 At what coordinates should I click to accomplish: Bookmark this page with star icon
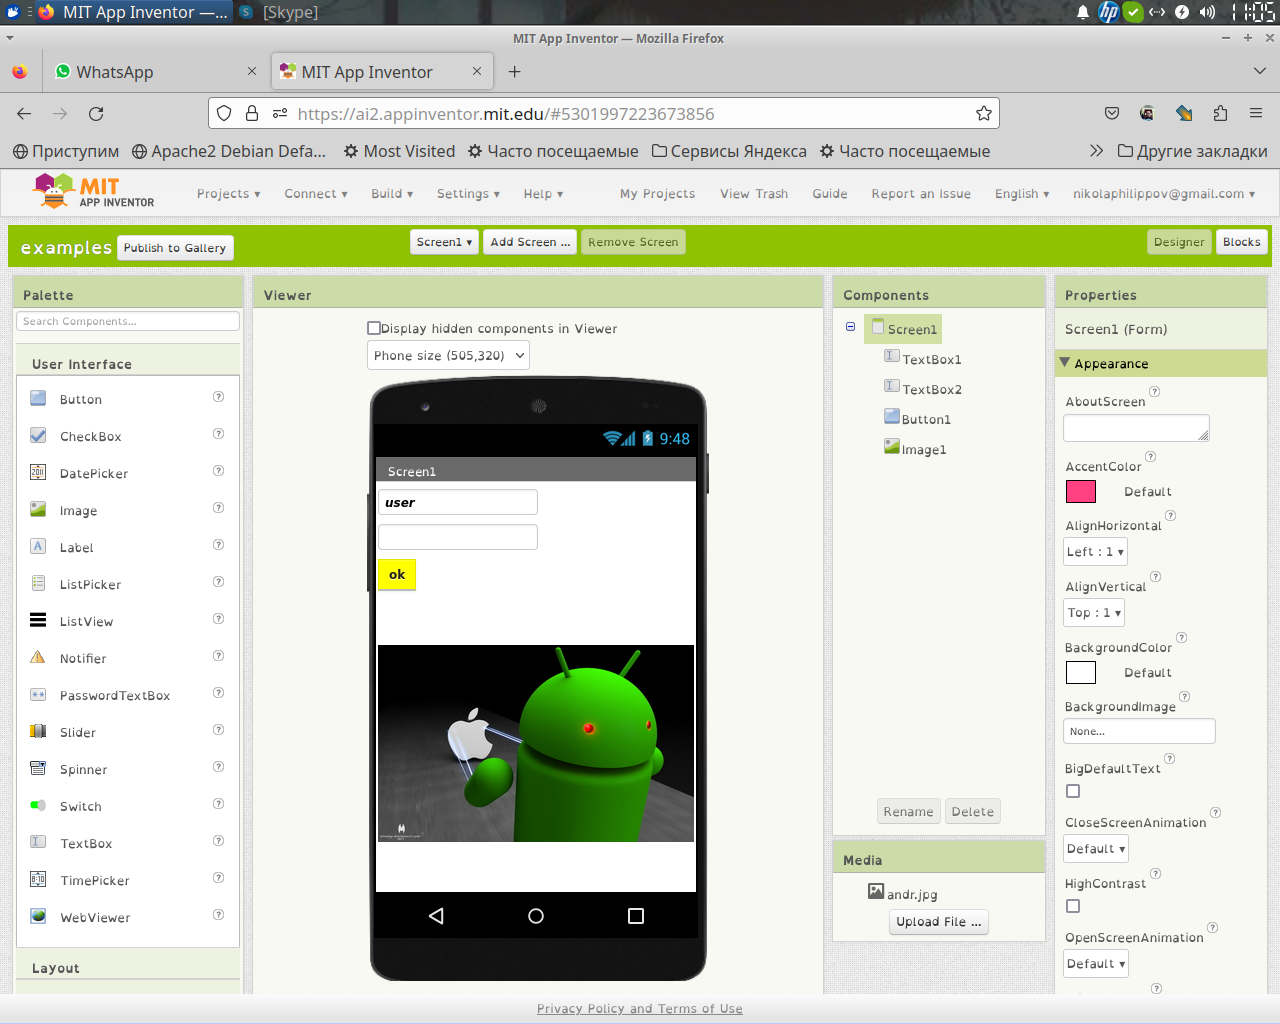point(984,114)
